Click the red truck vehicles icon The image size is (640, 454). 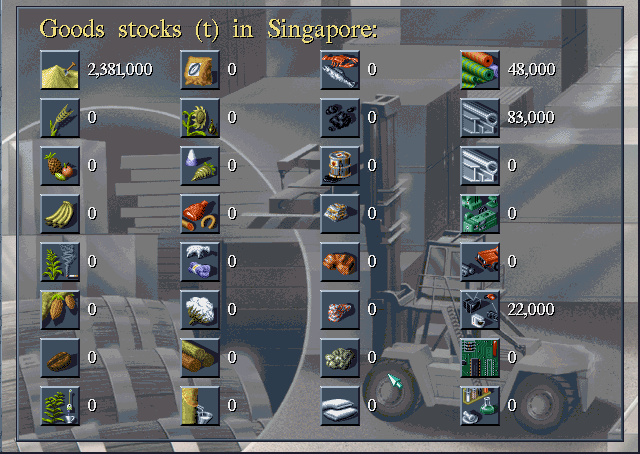point(480,262)
